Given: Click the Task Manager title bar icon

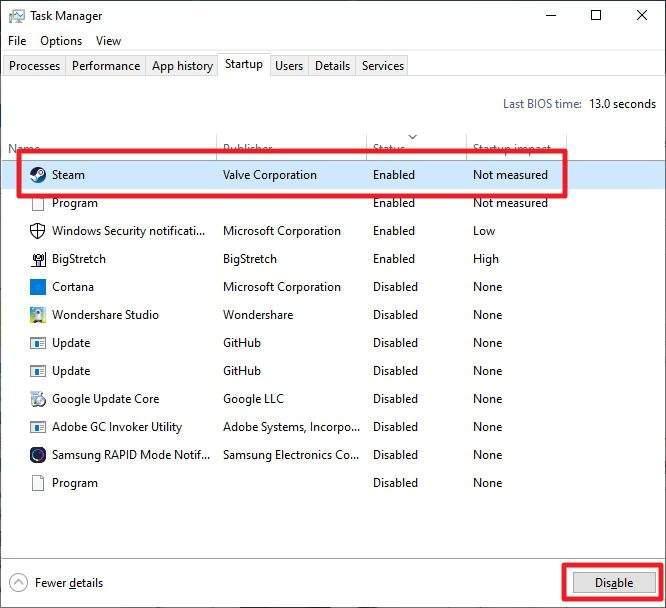Looking at the screenshot, I should (17, 16).
